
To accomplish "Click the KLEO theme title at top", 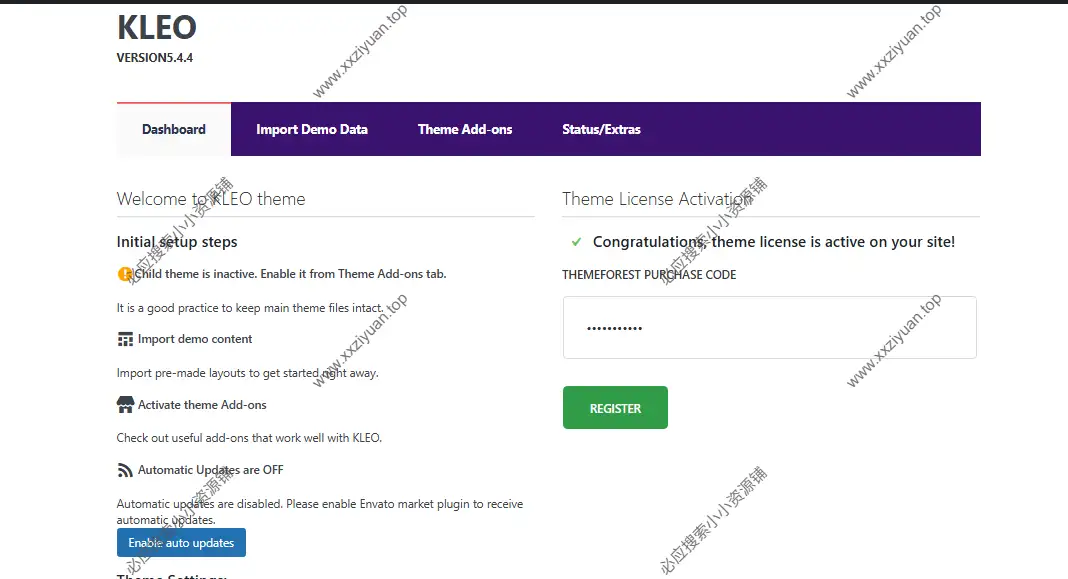I will pos(157,27).
